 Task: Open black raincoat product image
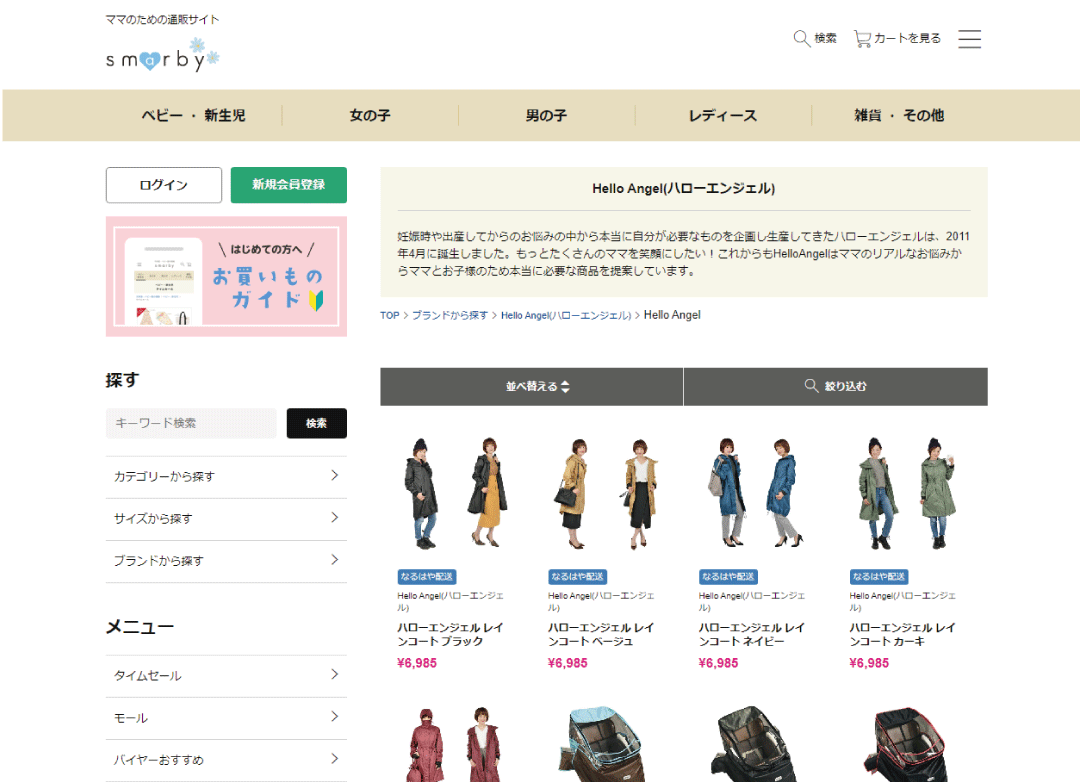[x=455, y=493]
